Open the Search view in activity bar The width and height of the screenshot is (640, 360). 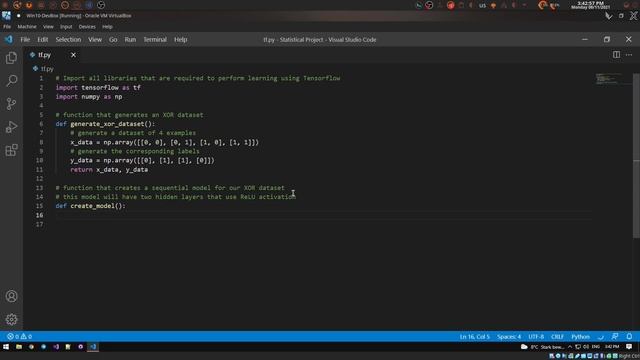click(x=11, y=80)
